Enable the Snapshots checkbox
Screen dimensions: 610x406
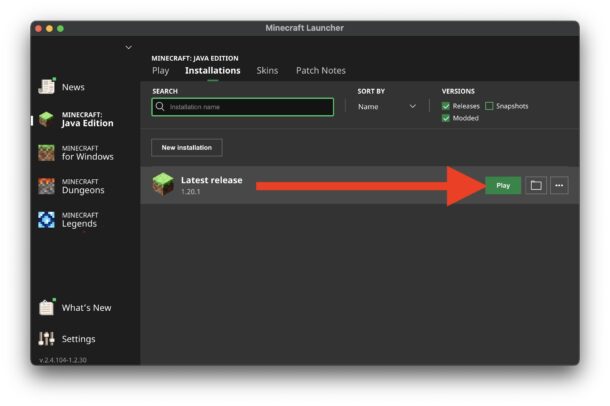(x=489, y=106)
